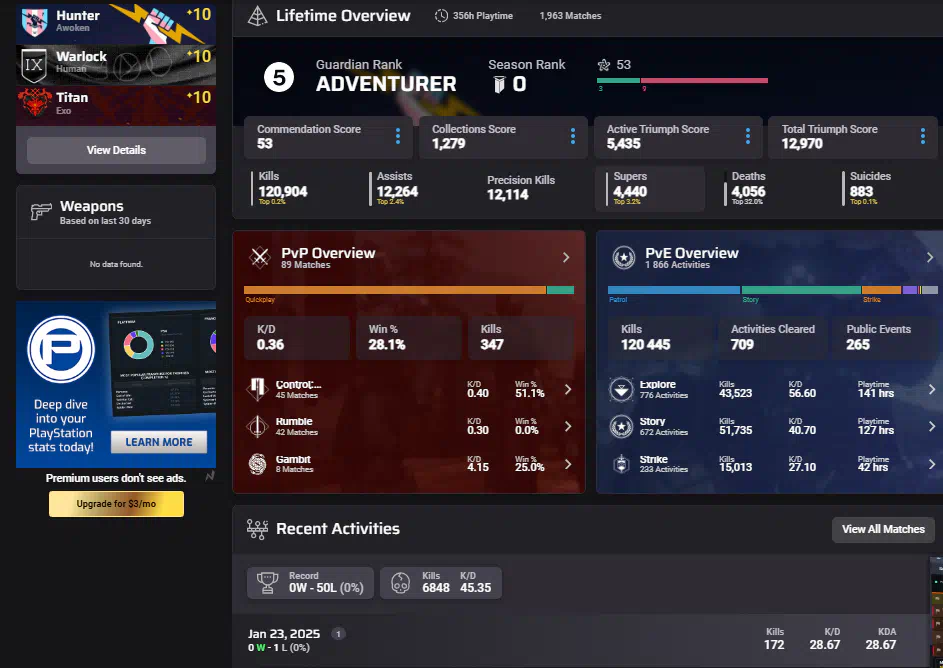Click the orange Quickplay bar segment
The image size is (943, 668).
(395, 290)
